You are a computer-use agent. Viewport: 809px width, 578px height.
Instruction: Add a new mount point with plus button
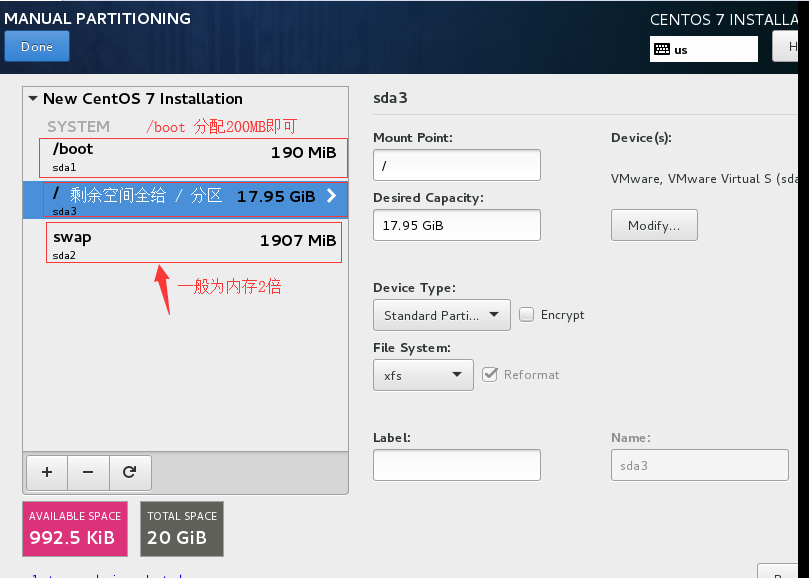pos(47,472)
